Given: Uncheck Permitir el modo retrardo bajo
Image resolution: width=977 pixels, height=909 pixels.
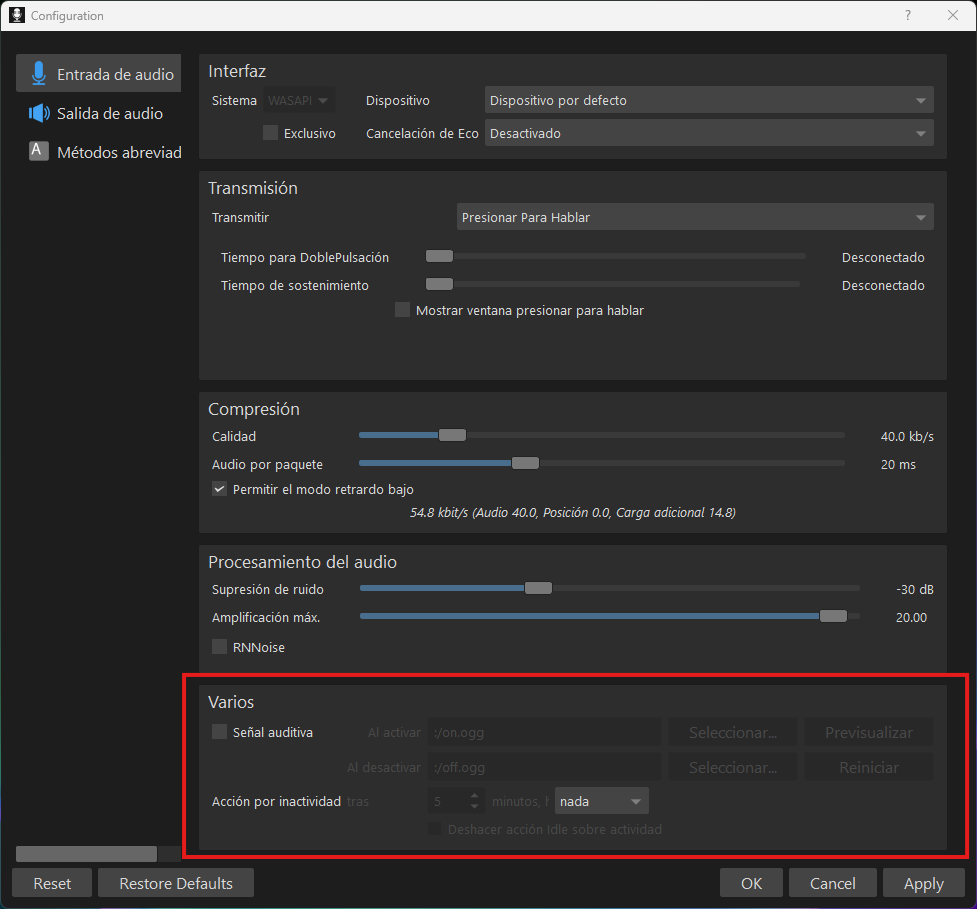Looking at the screenshot, I should pos(220,489).
